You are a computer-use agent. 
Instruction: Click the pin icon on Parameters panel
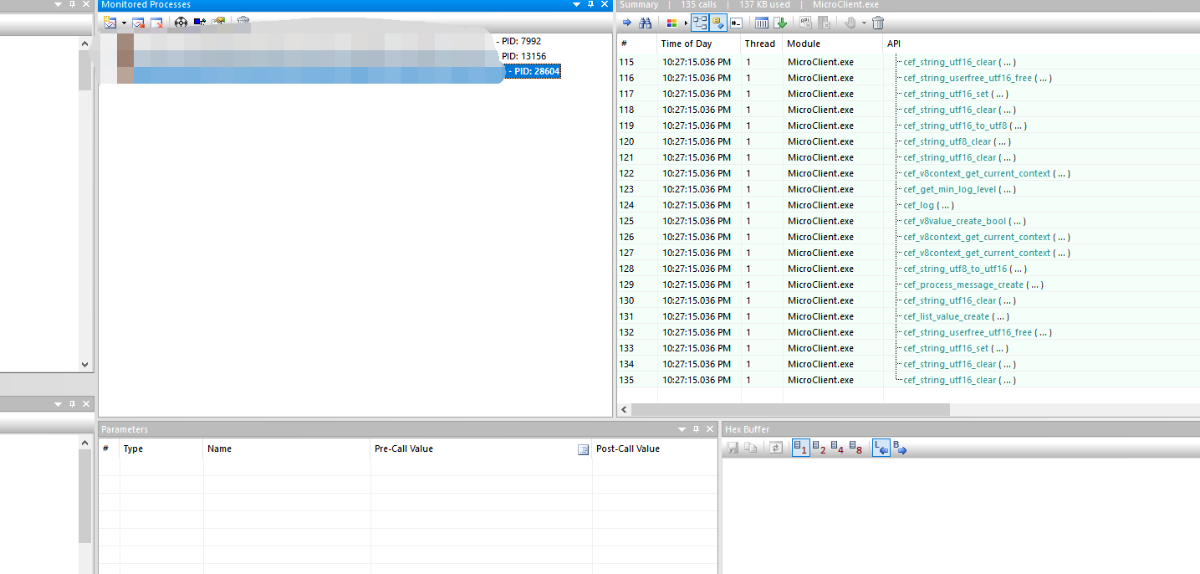point(696,429)
